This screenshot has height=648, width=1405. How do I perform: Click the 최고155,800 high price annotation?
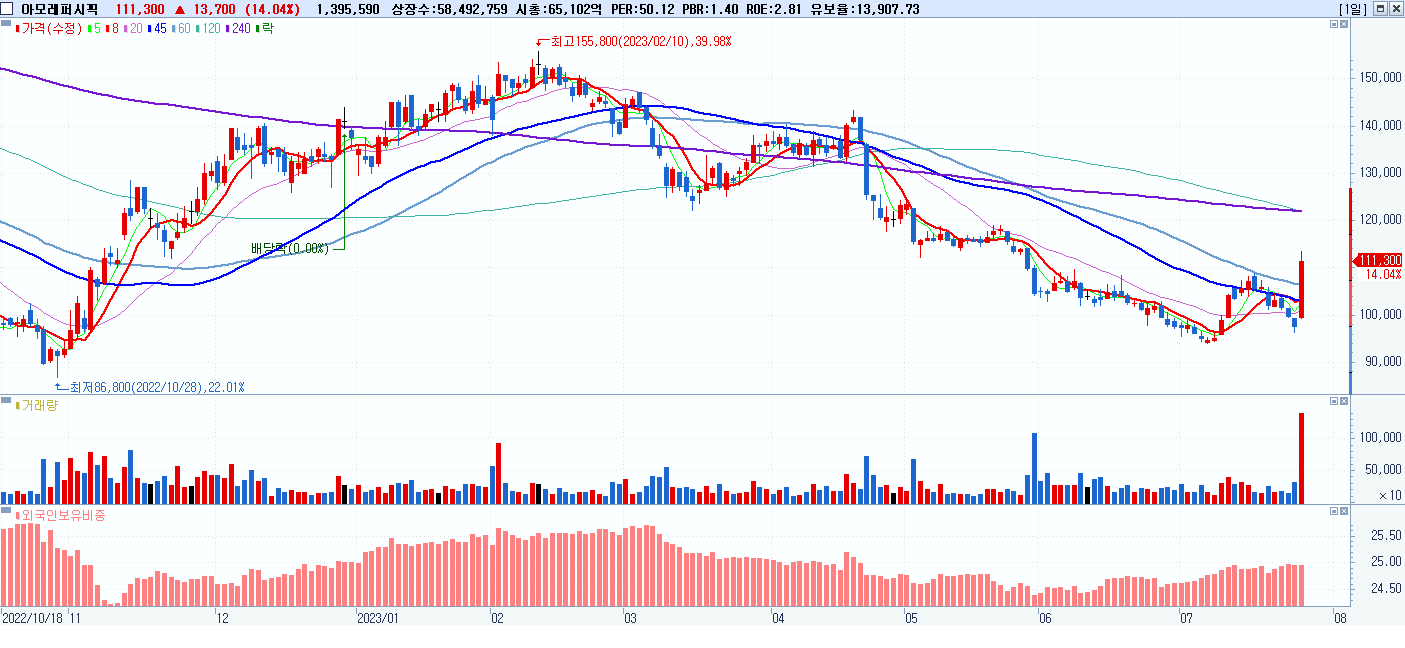click(x=641, y=41)
